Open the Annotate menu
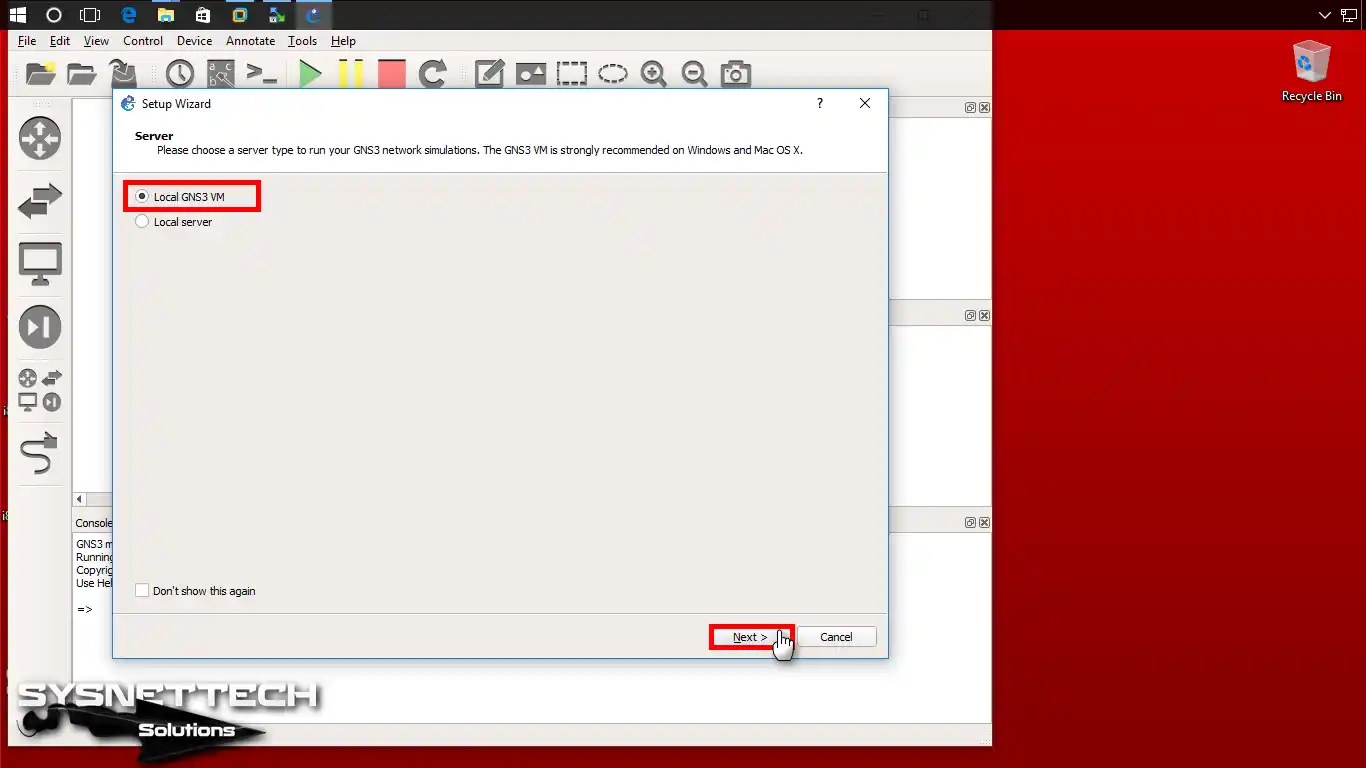This screenshot has height=768, width=1366. click(x=250, y=41)
